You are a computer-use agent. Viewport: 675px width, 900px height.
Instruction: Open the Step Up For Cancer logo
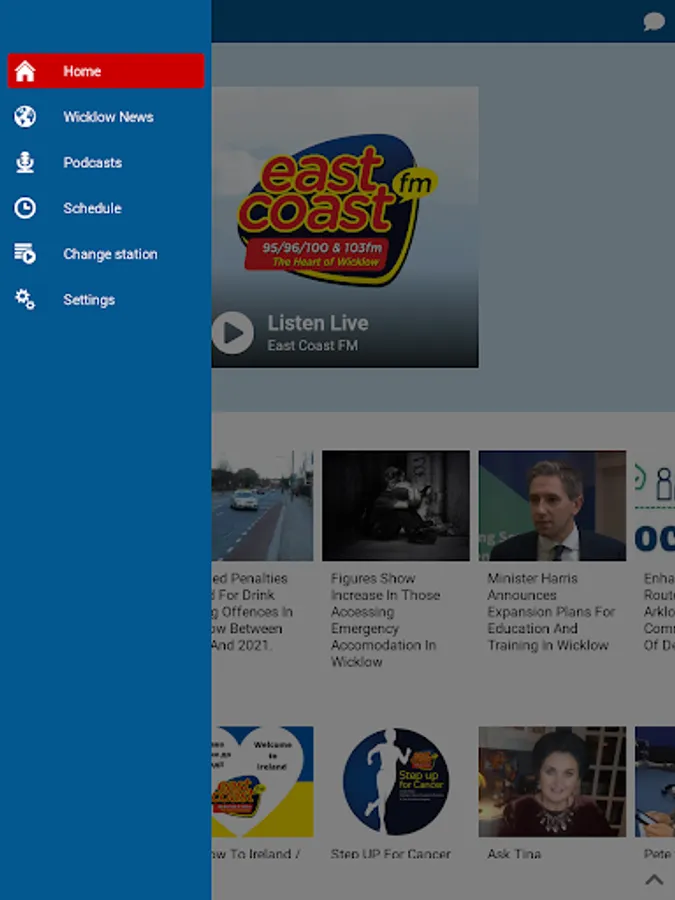coord(395,782)
